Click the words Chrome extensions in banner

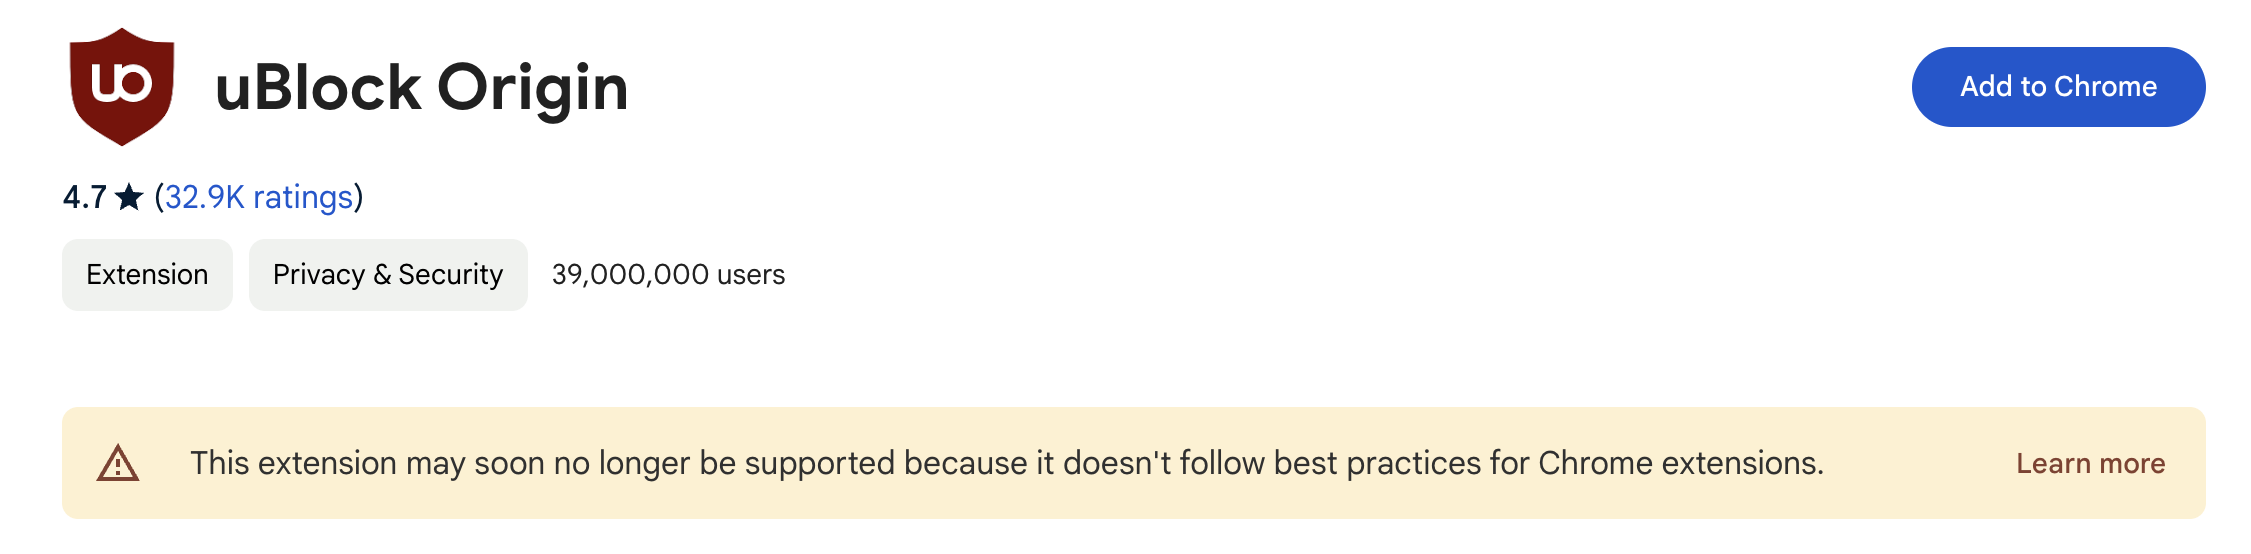[1681, 463]
